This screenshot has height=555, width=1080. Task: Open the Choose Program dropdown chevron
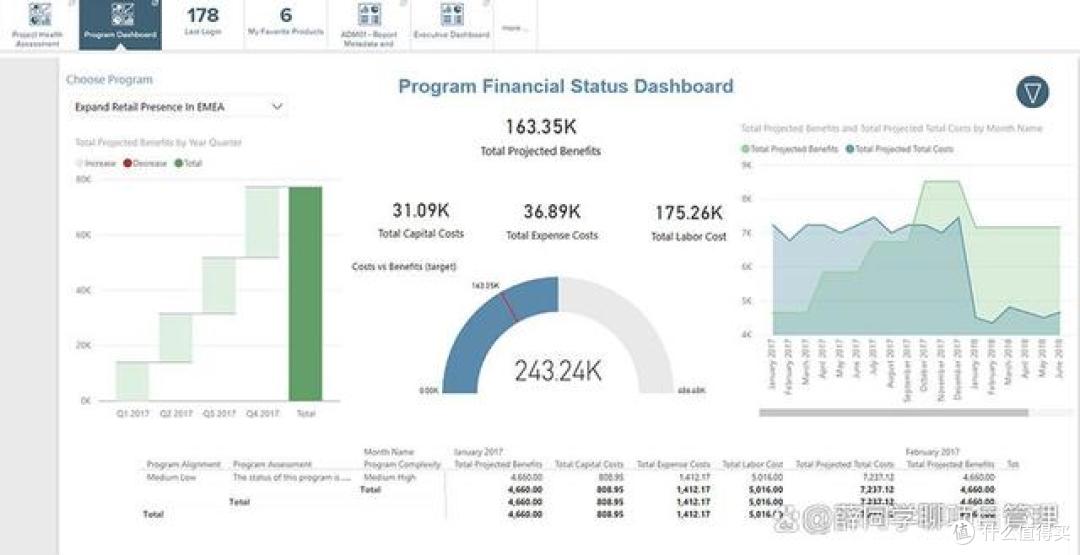278,107
